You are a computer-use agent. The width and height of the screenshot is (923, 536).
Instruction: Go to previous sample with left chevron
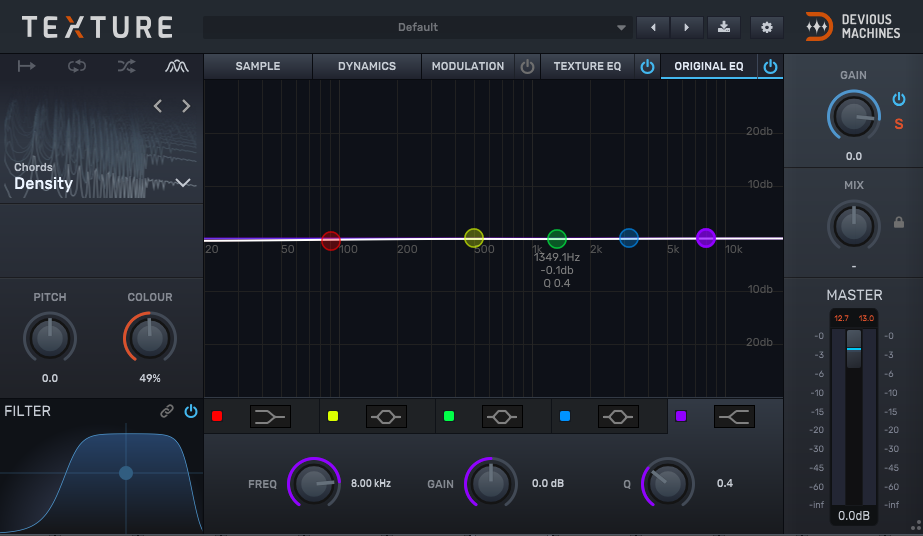158,106
